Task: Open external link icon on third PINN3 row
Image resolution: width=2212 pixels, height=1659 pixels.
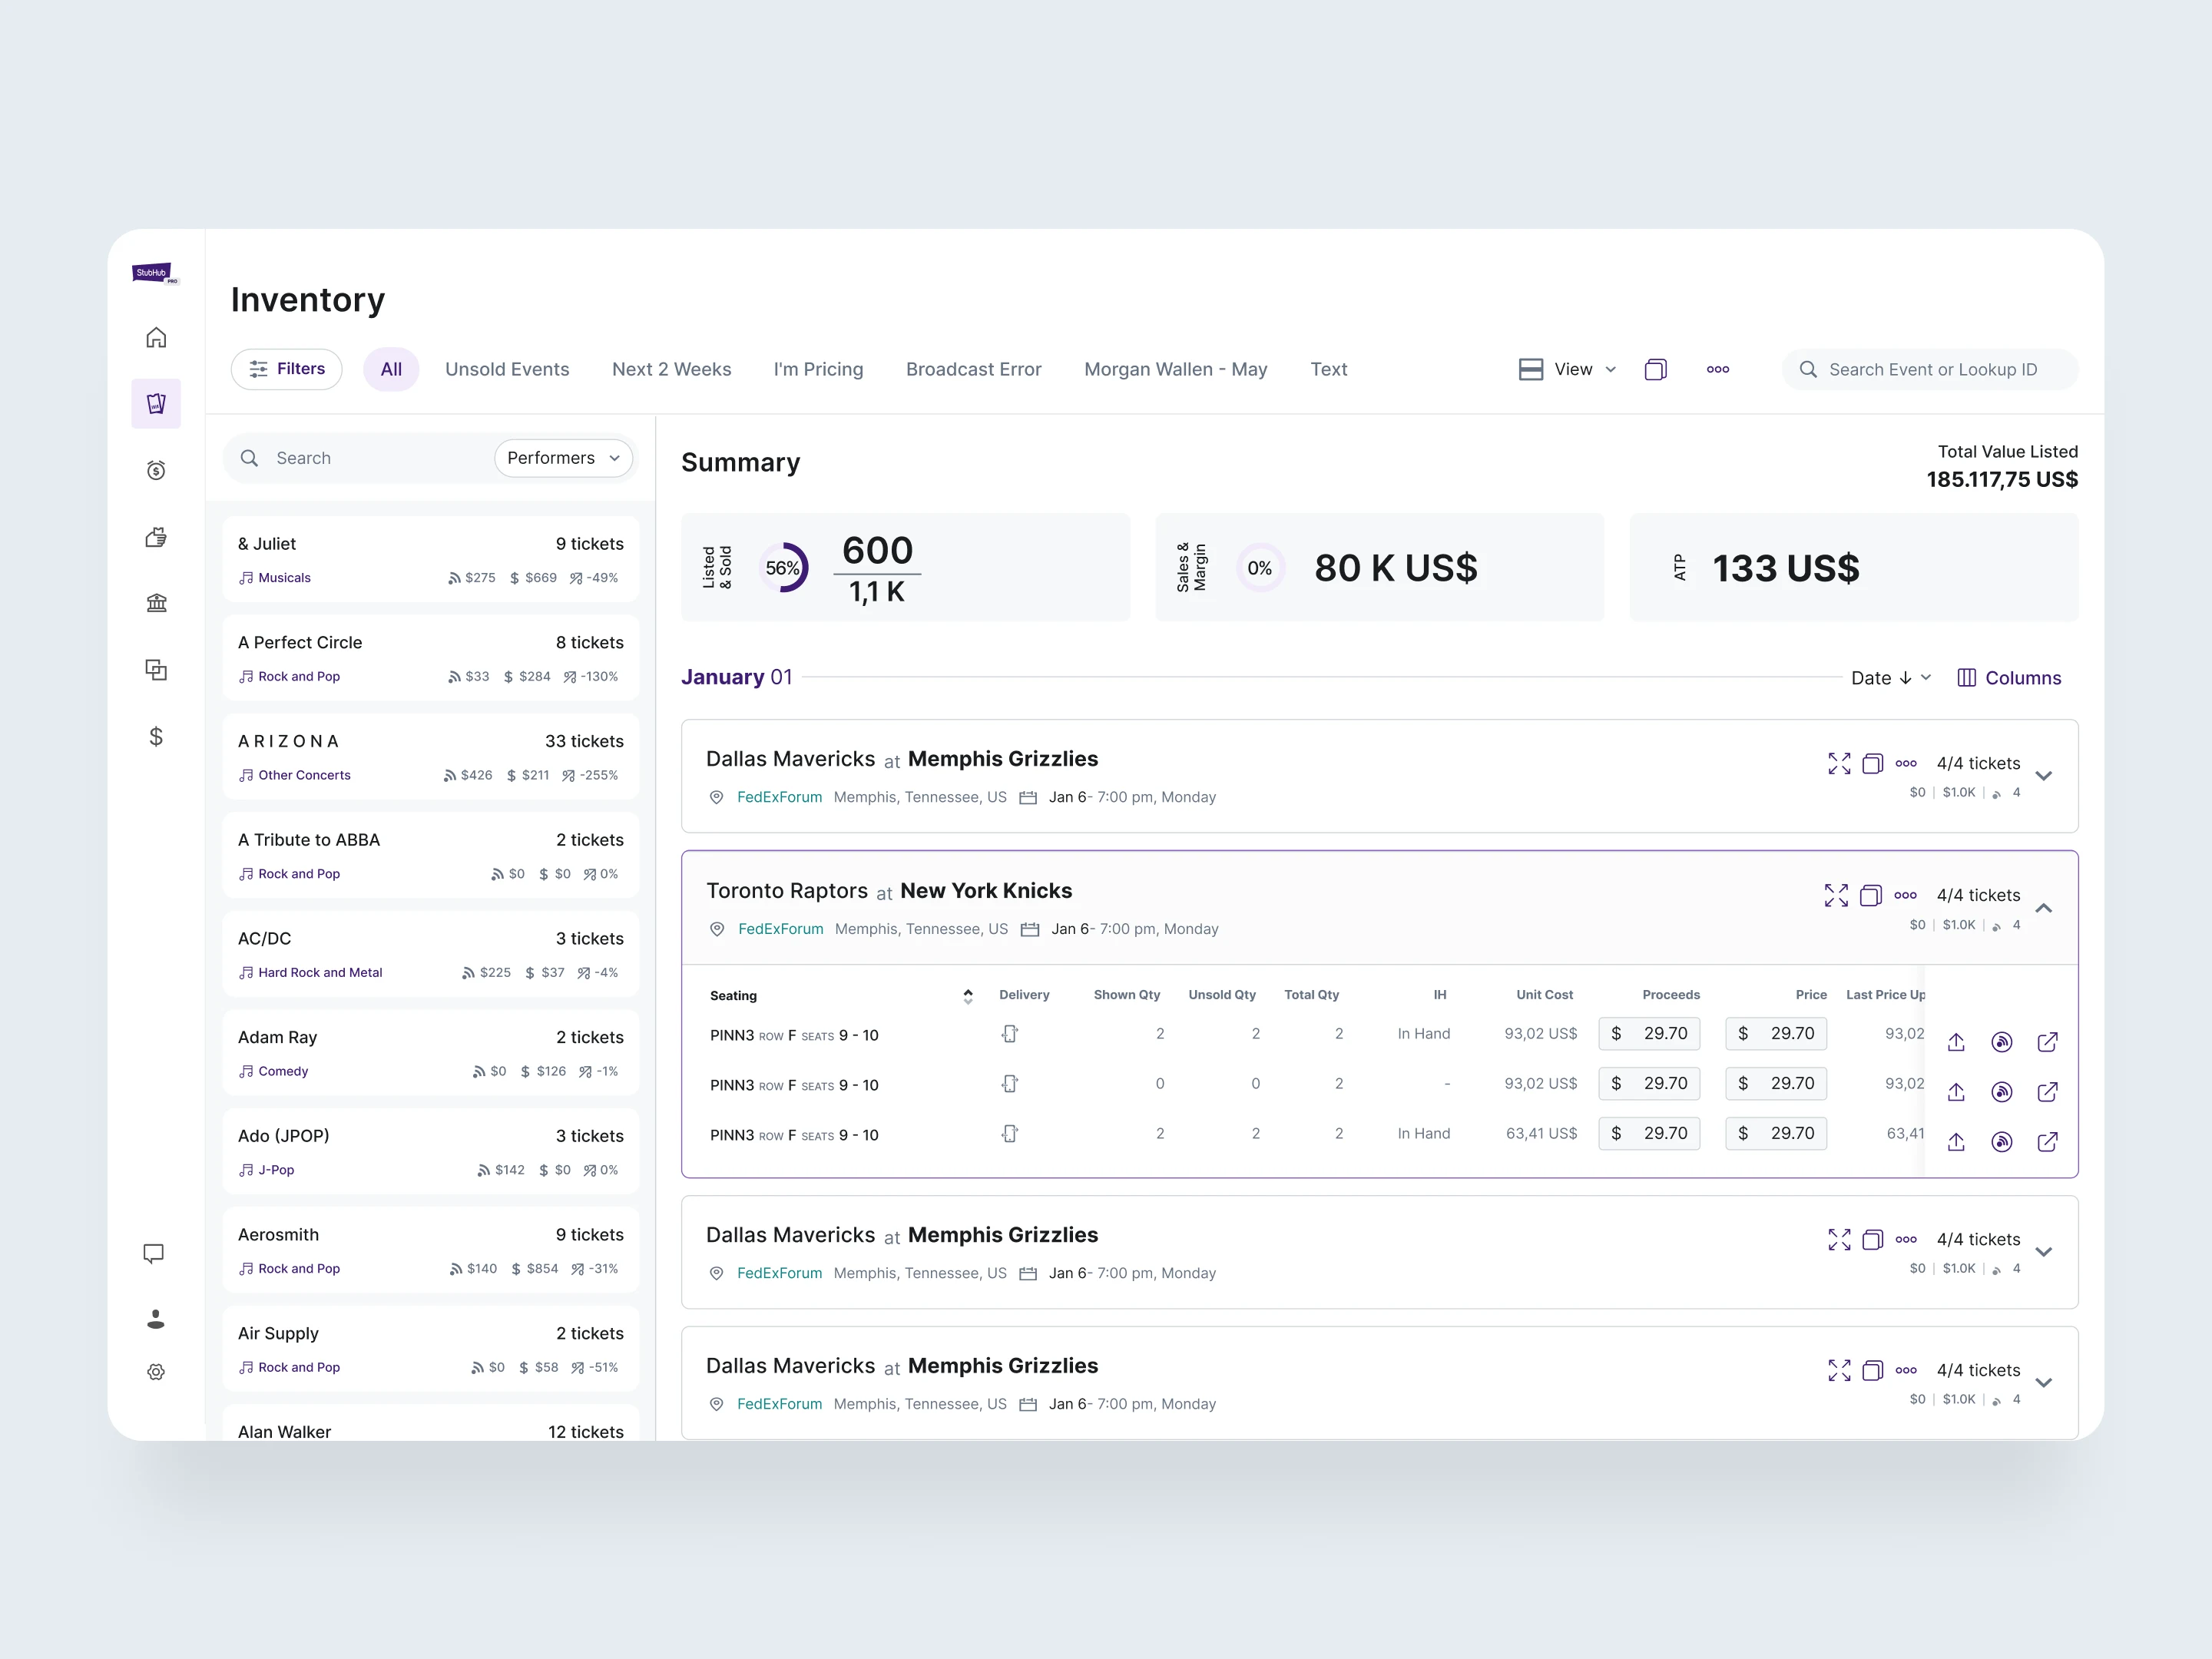Action: [x=2047, y=1141]
